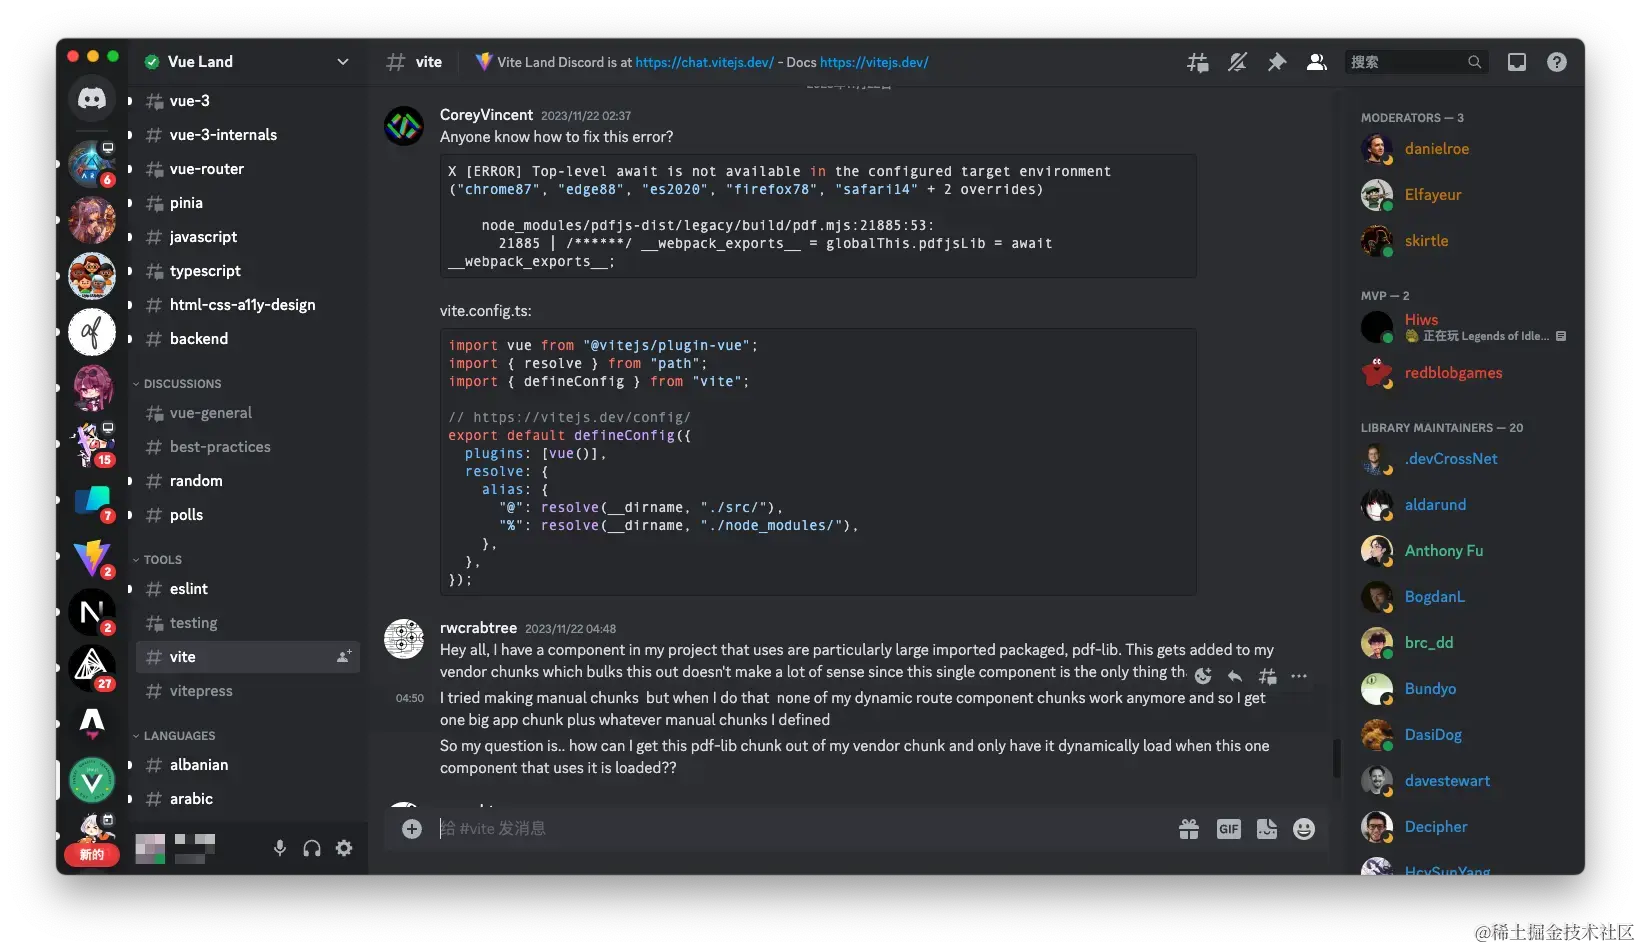1641x949 pixels.
Task: Open pinia channel
Action: click(248, 203)
